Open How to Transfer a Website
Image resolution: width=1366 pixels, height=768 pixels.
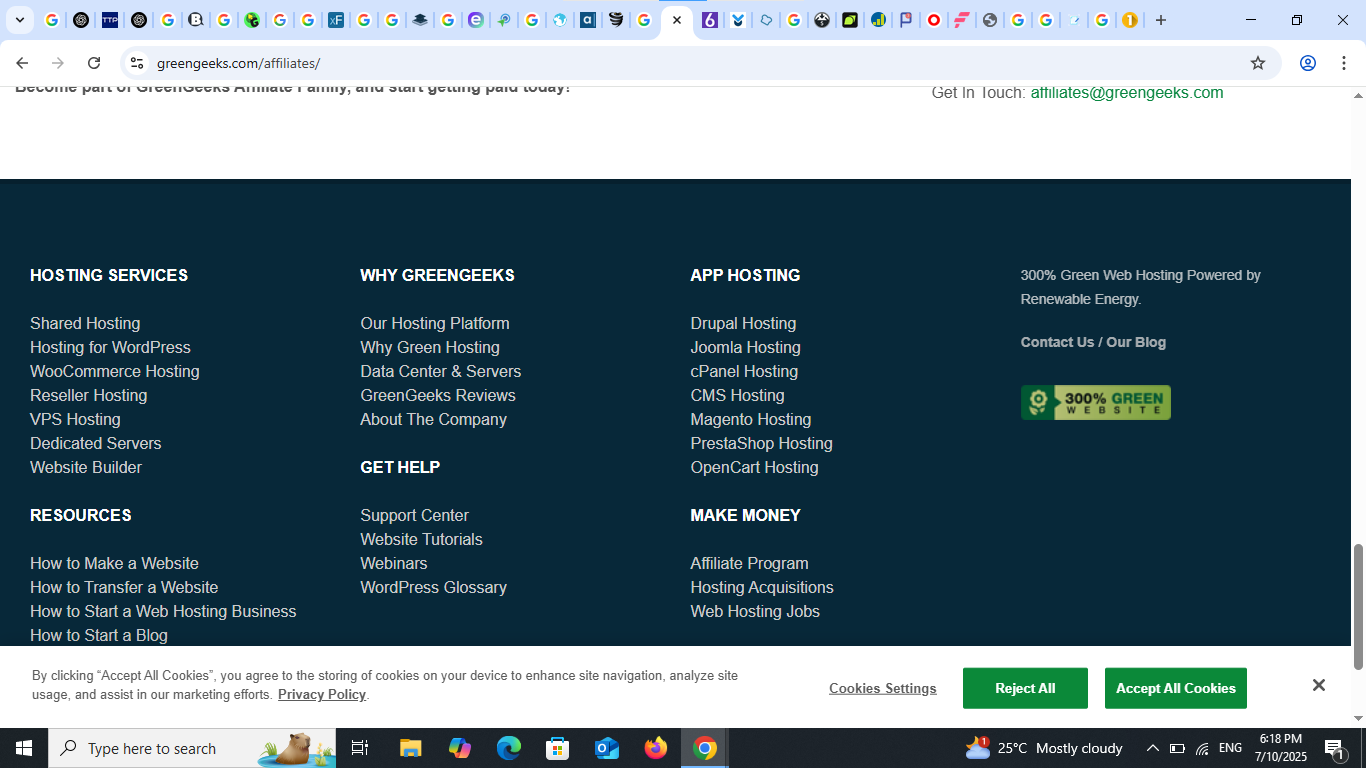click(x=124, y=587)
